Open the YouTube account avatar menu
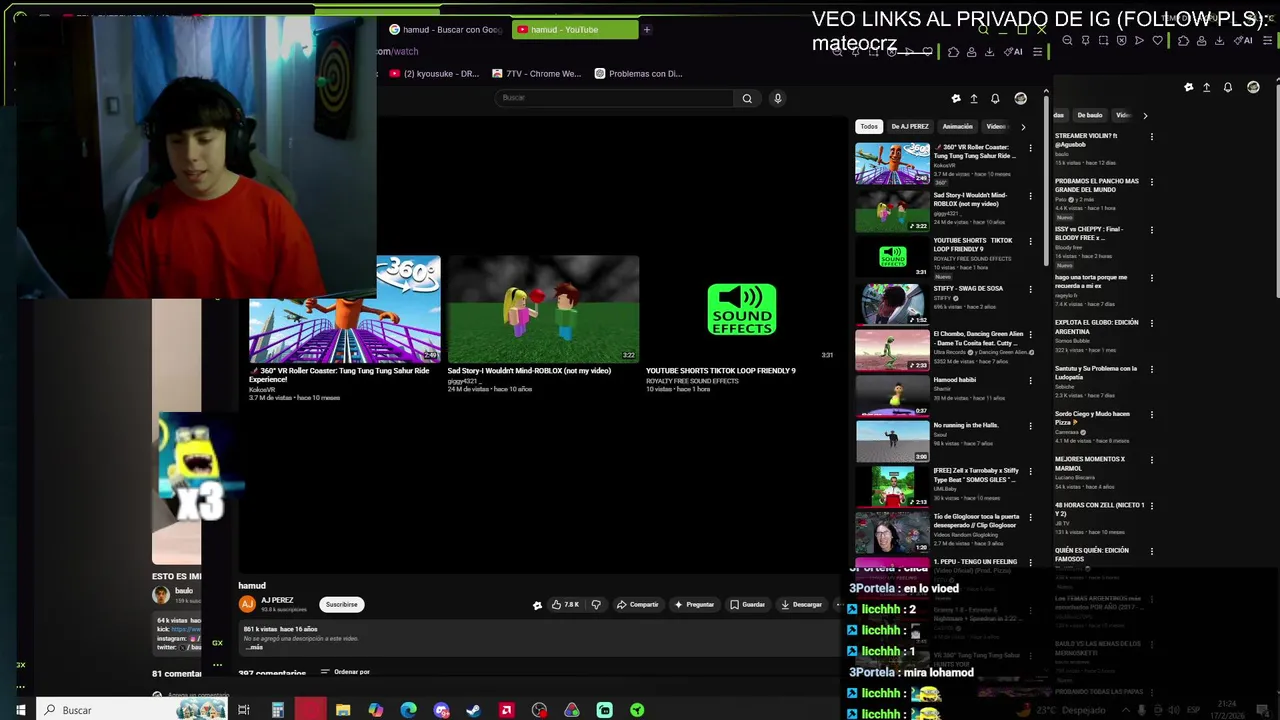This screenshot has height=720, width=1280. point(1020,99)
